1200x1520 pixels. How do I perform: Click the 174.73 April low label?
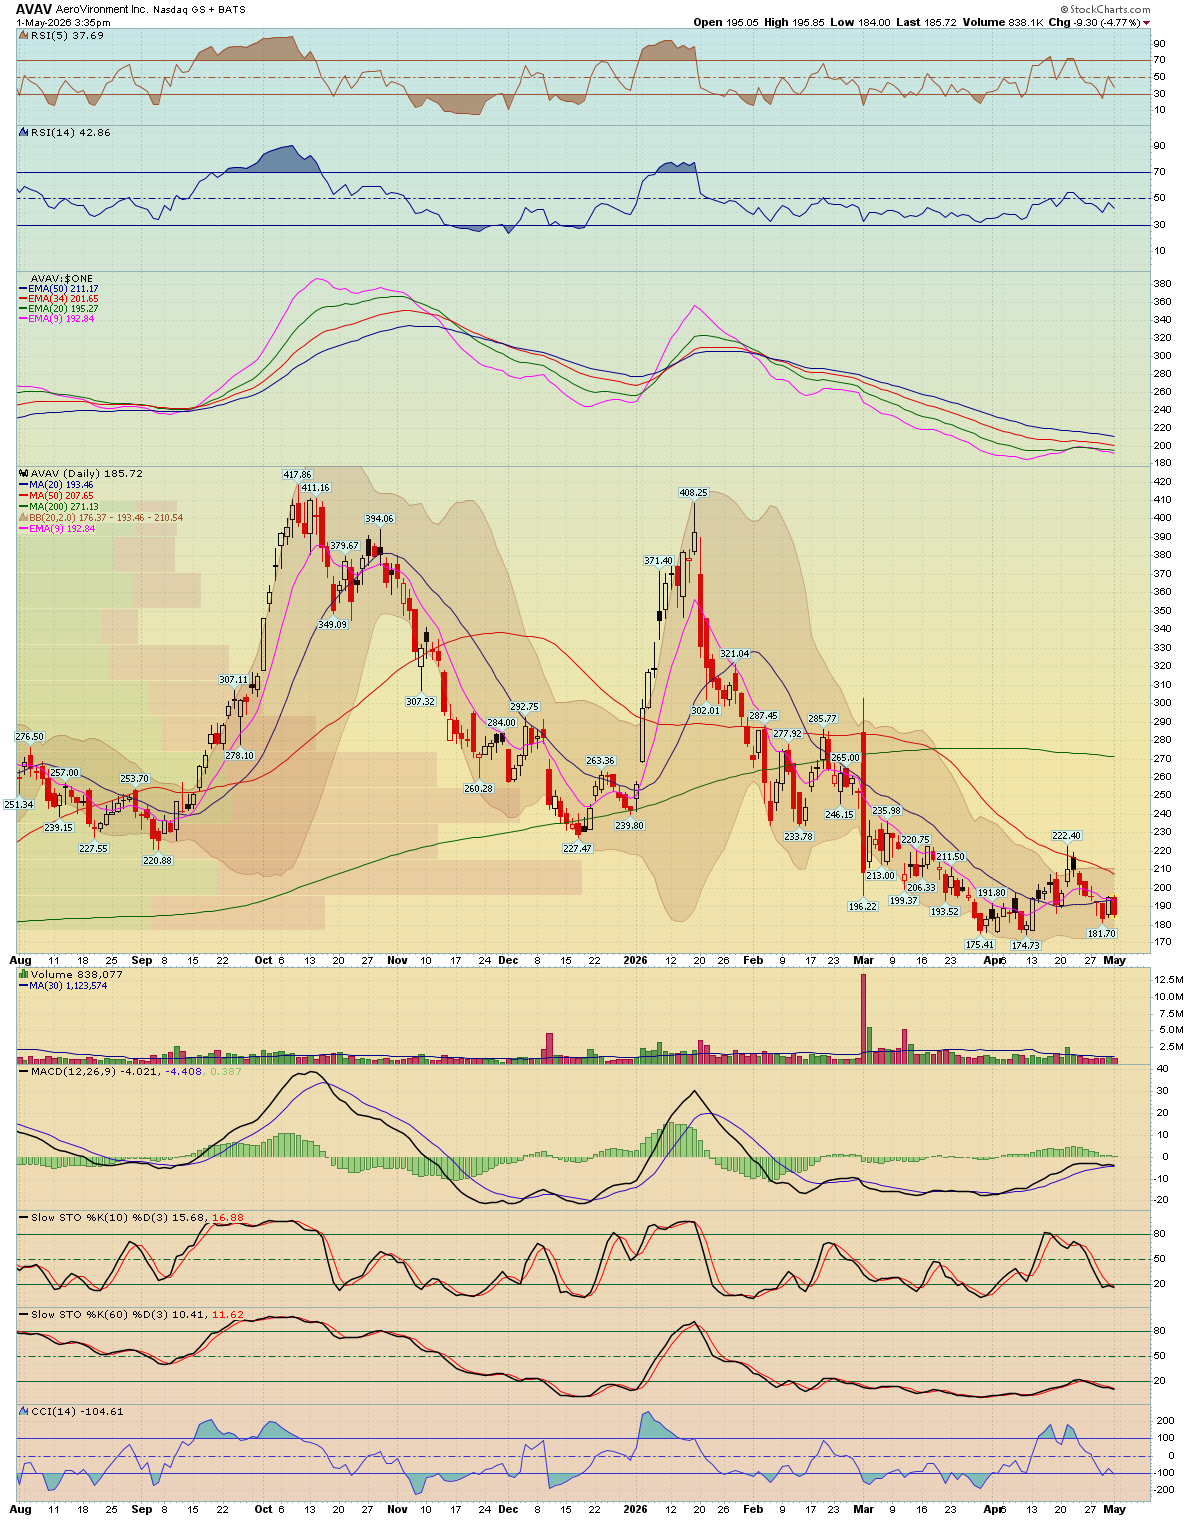click(1025, 945)
